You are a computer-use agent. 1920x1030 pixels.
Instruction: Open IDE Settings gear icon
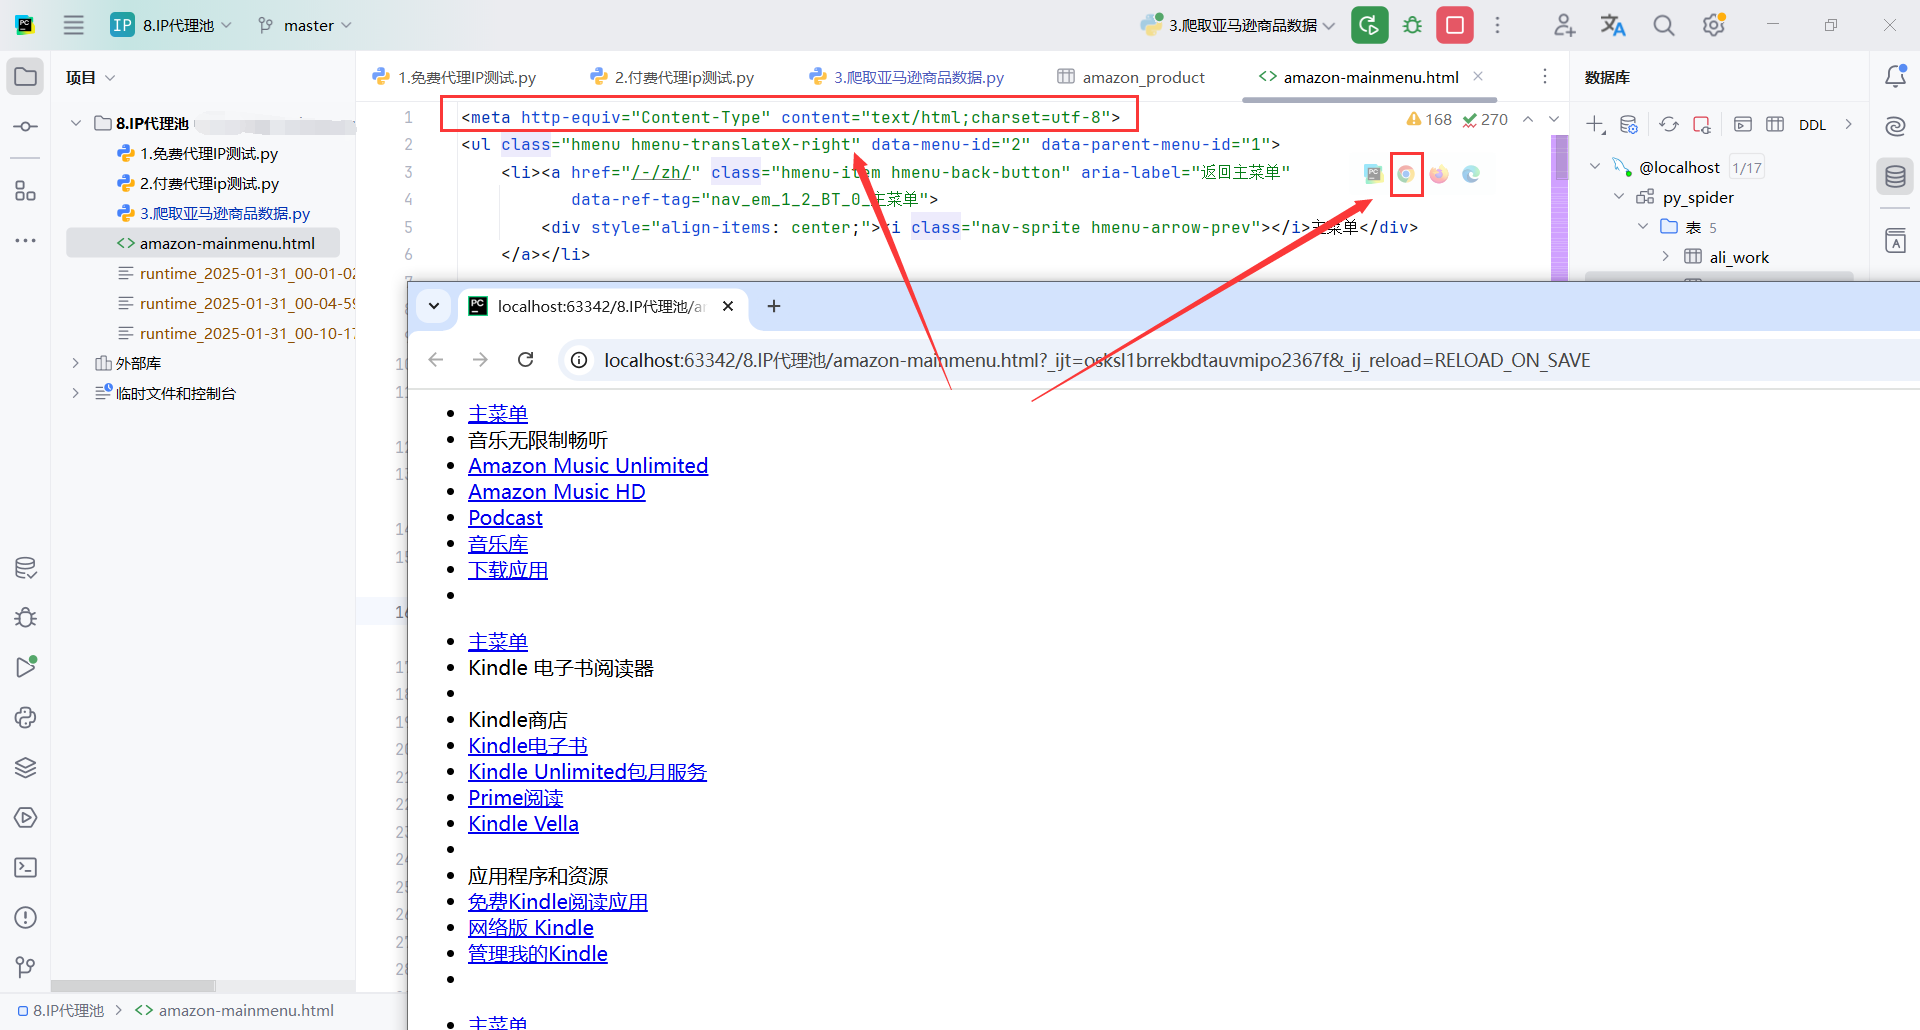coord(1714,25)
